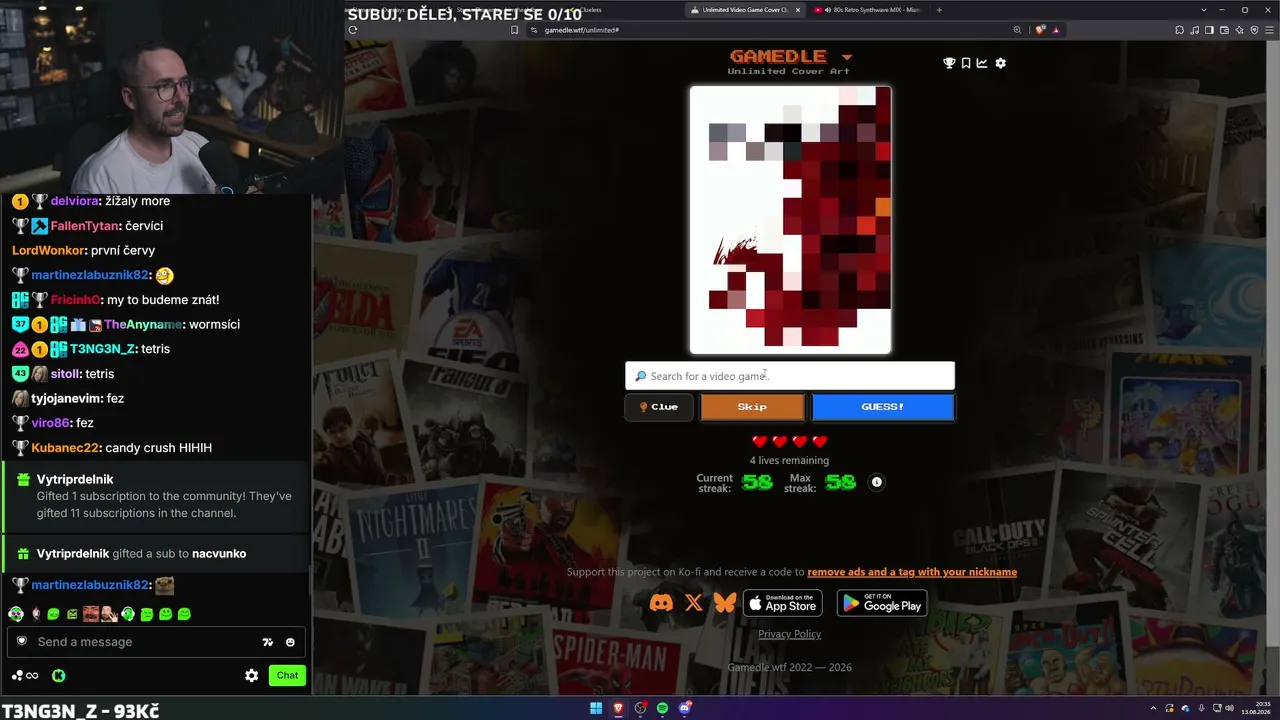Open Brave browser from the taskbar

click(618, 708)
